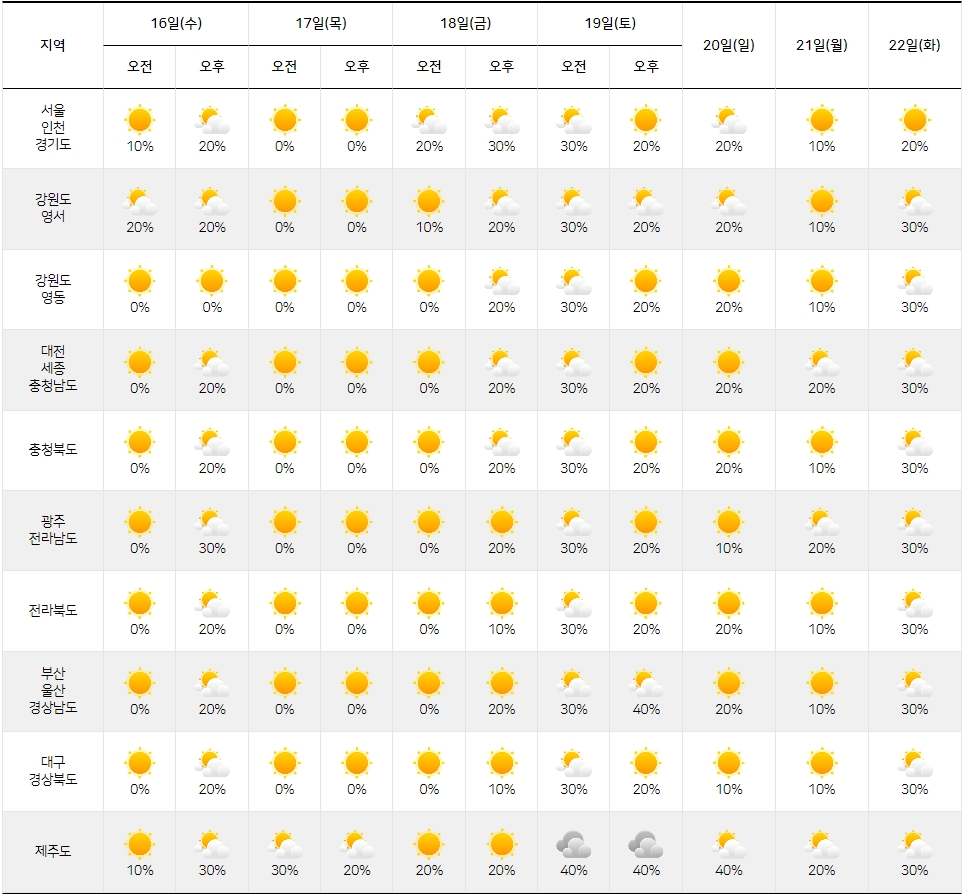Select the sunny icon for 서울 인천 경기도 19일 오후
964x896 pixels.
(646, 120)
